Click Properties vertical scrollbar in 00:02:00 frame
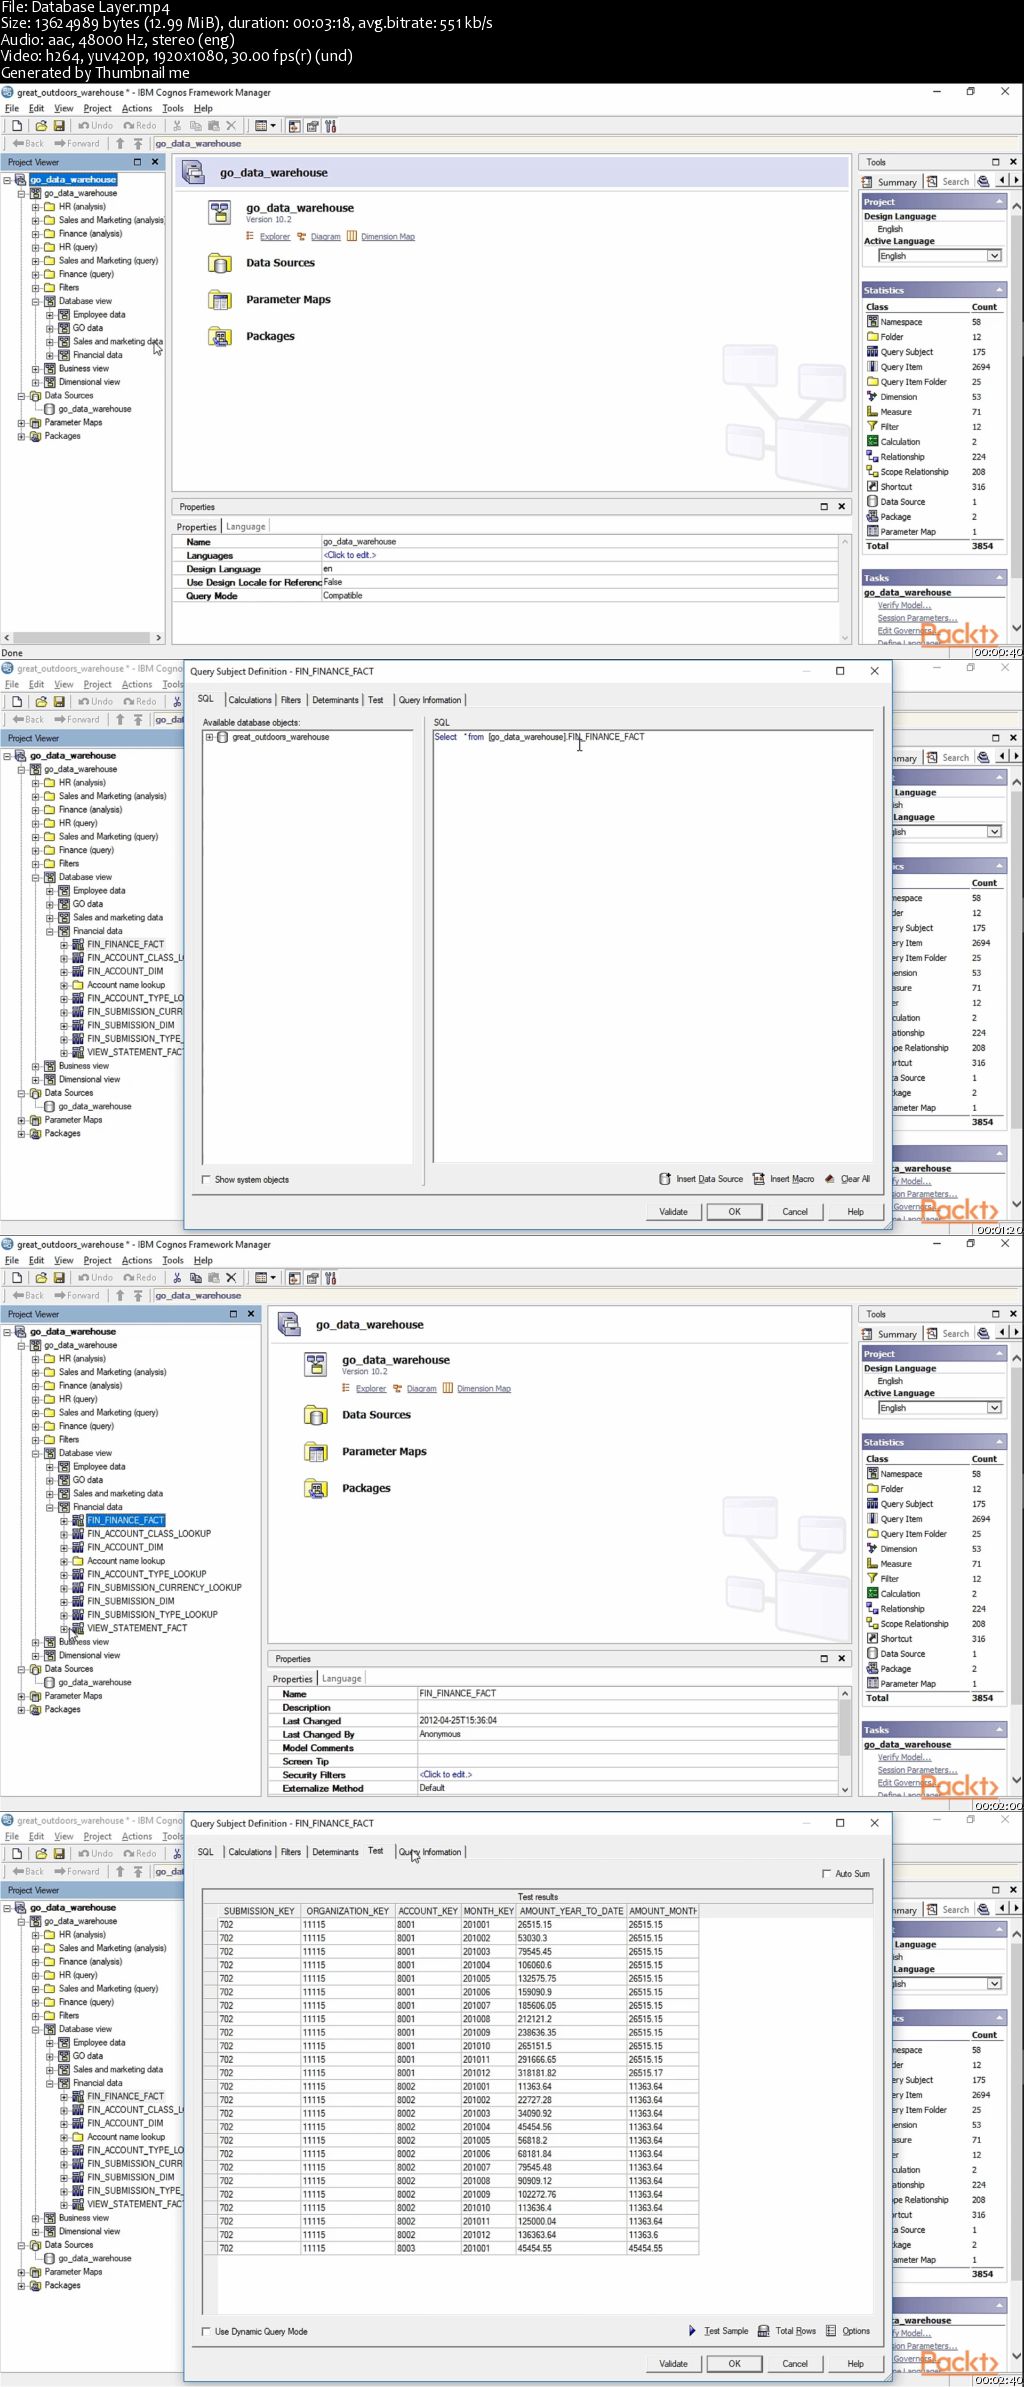Screen dimensions: 1024x2387 point(845,1741)
